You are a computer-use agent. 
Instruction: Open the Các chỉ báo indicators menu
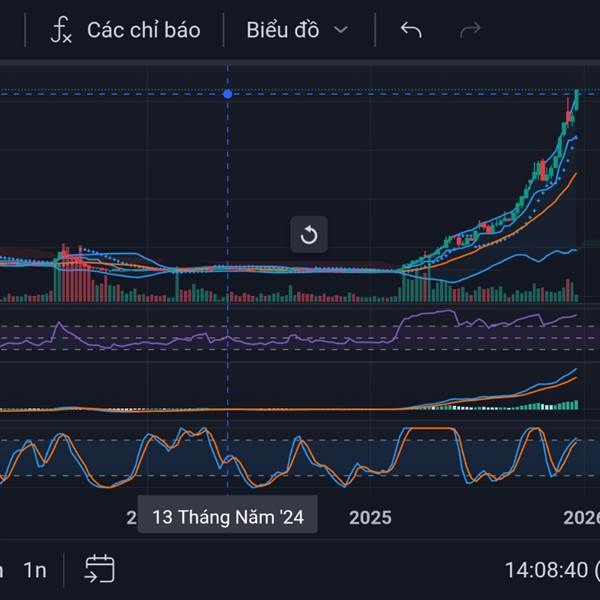pyautogui.click(x=126, y=30)
